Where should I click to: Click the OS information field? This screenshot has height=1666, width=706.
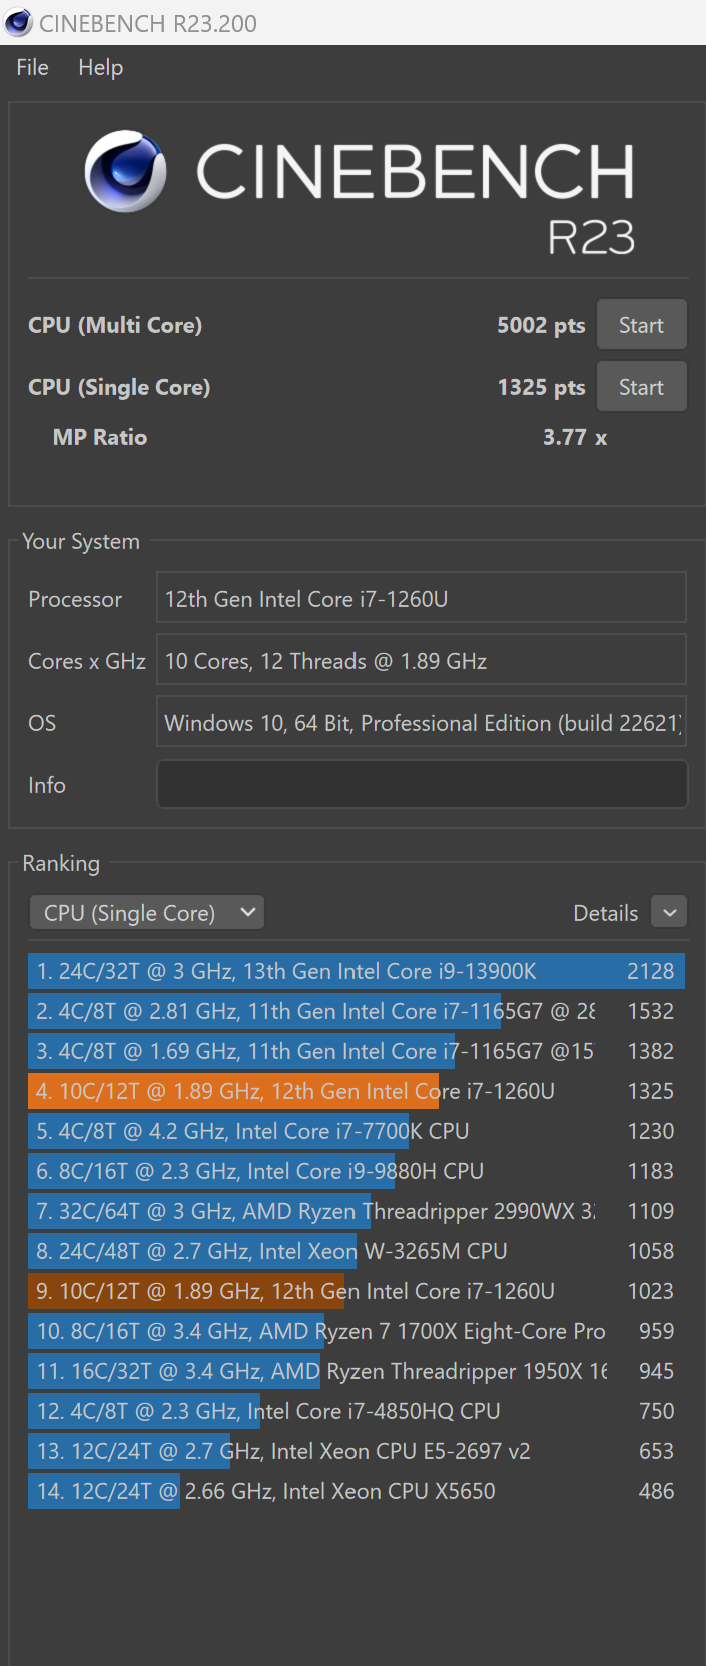421,722
